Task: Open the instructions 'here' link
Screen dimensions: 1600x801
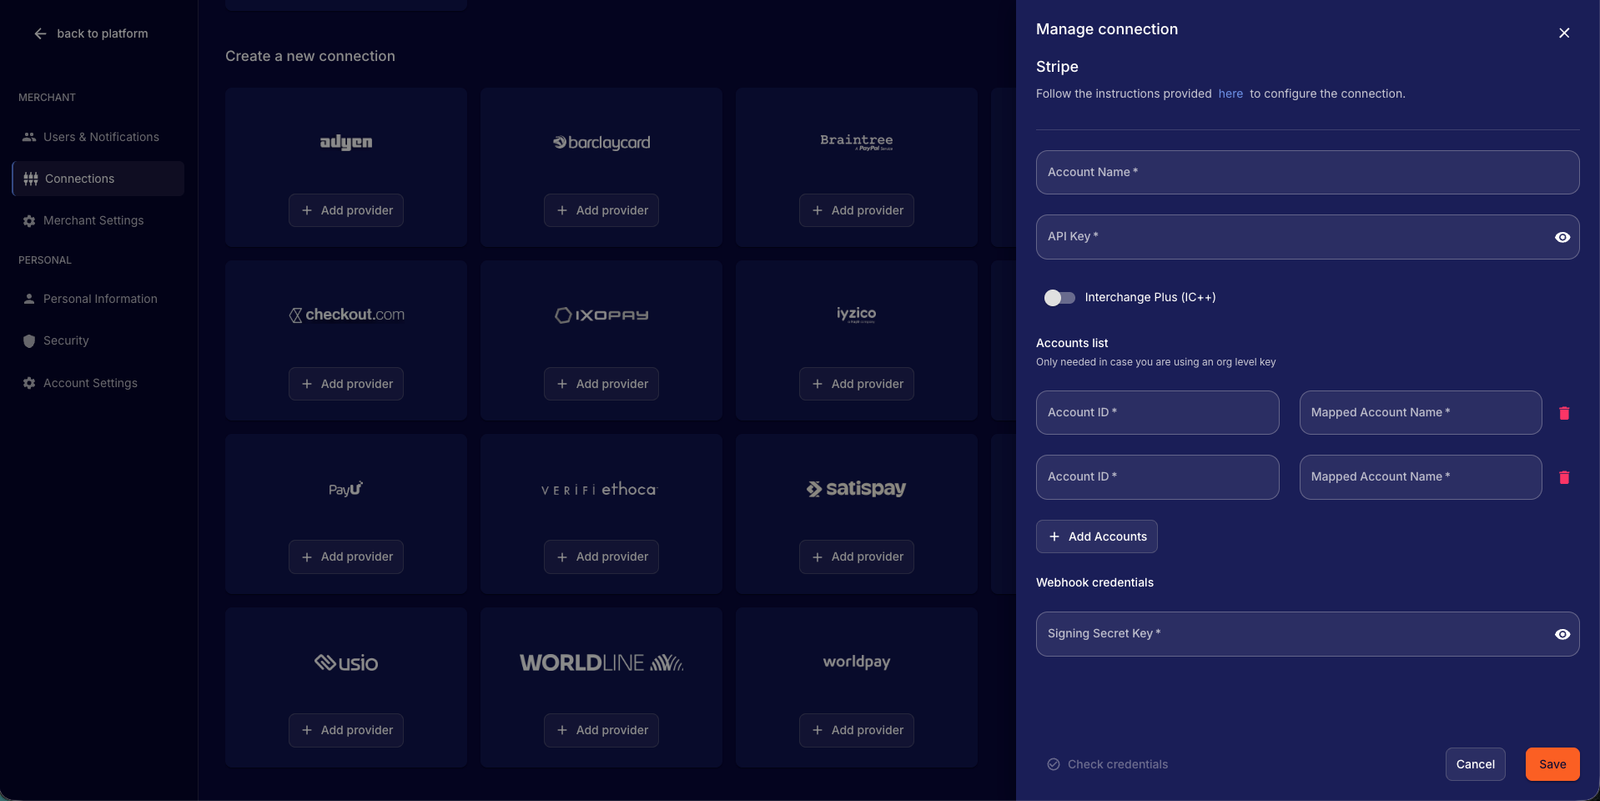Action: pos(1231,94)
